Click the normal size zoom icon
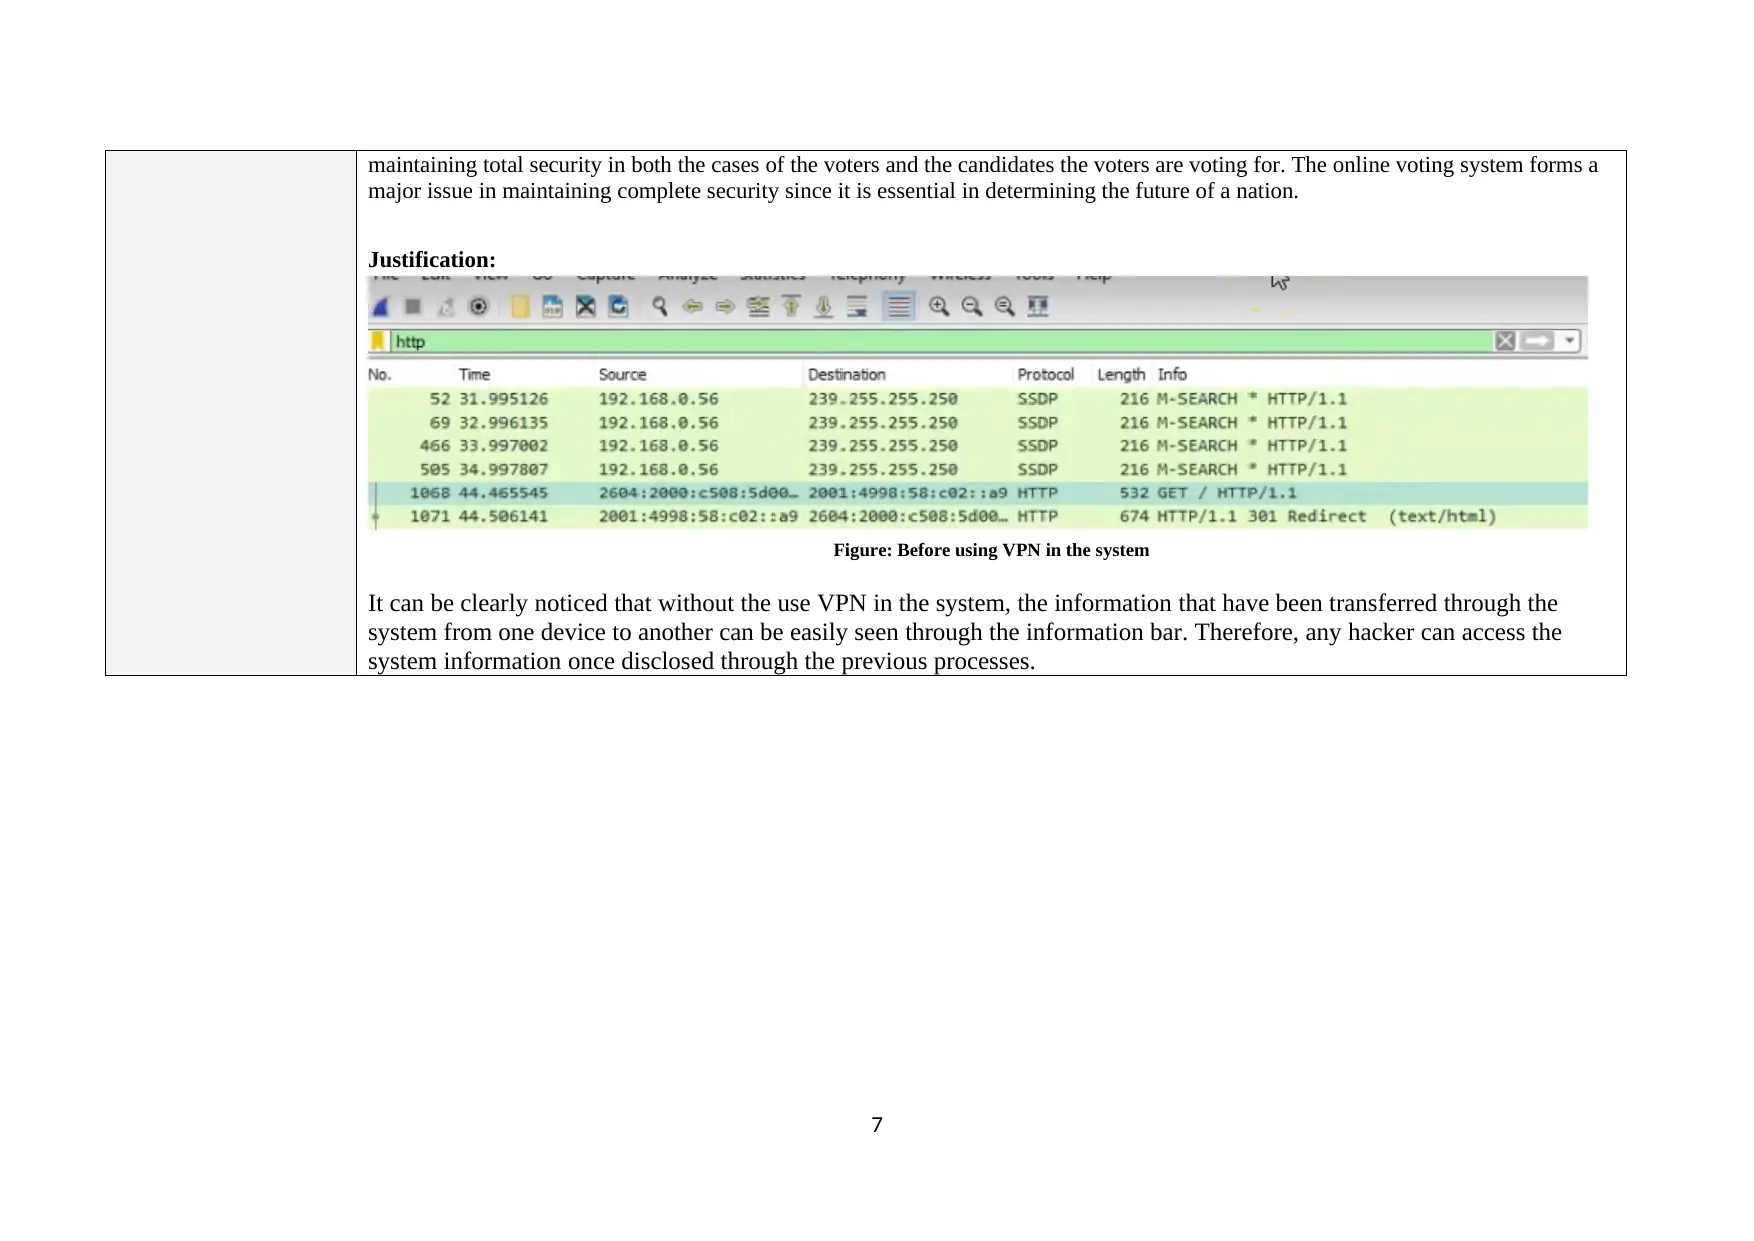 [1005, 306]
